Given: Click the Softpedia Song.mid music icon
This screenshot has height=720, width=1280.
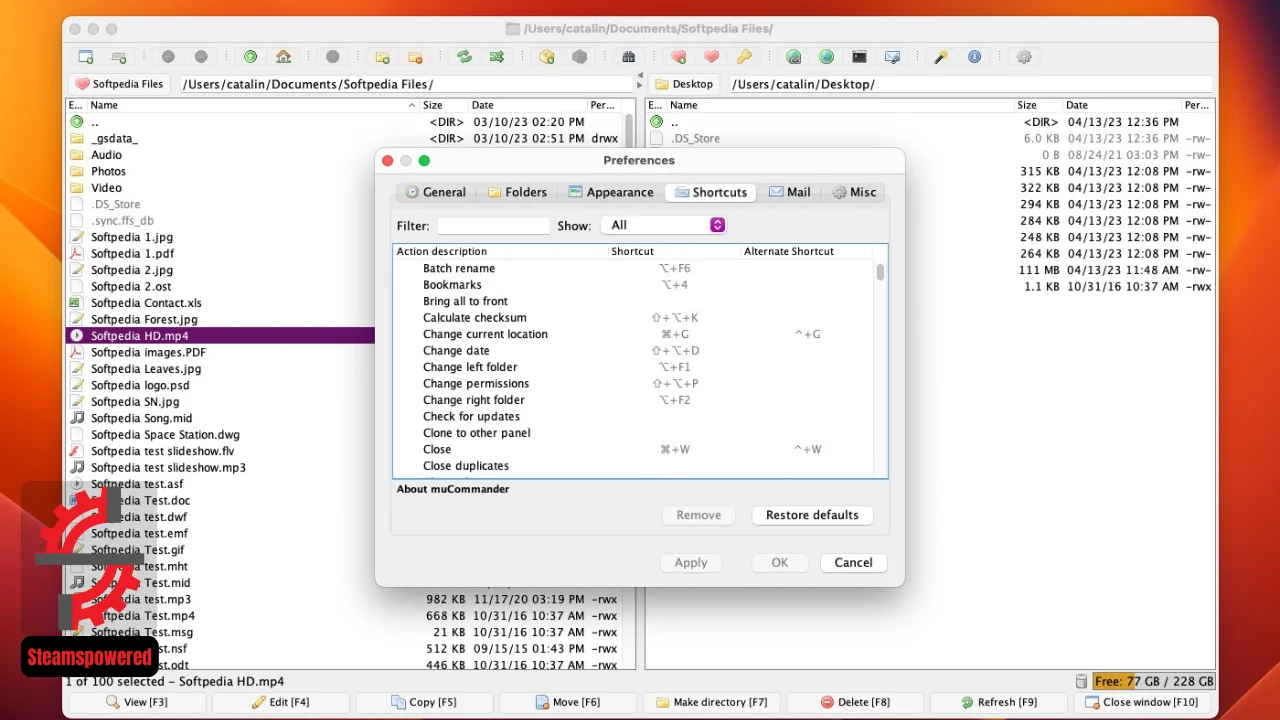Looking at the screenshot, I should click(x=77, y=418).
